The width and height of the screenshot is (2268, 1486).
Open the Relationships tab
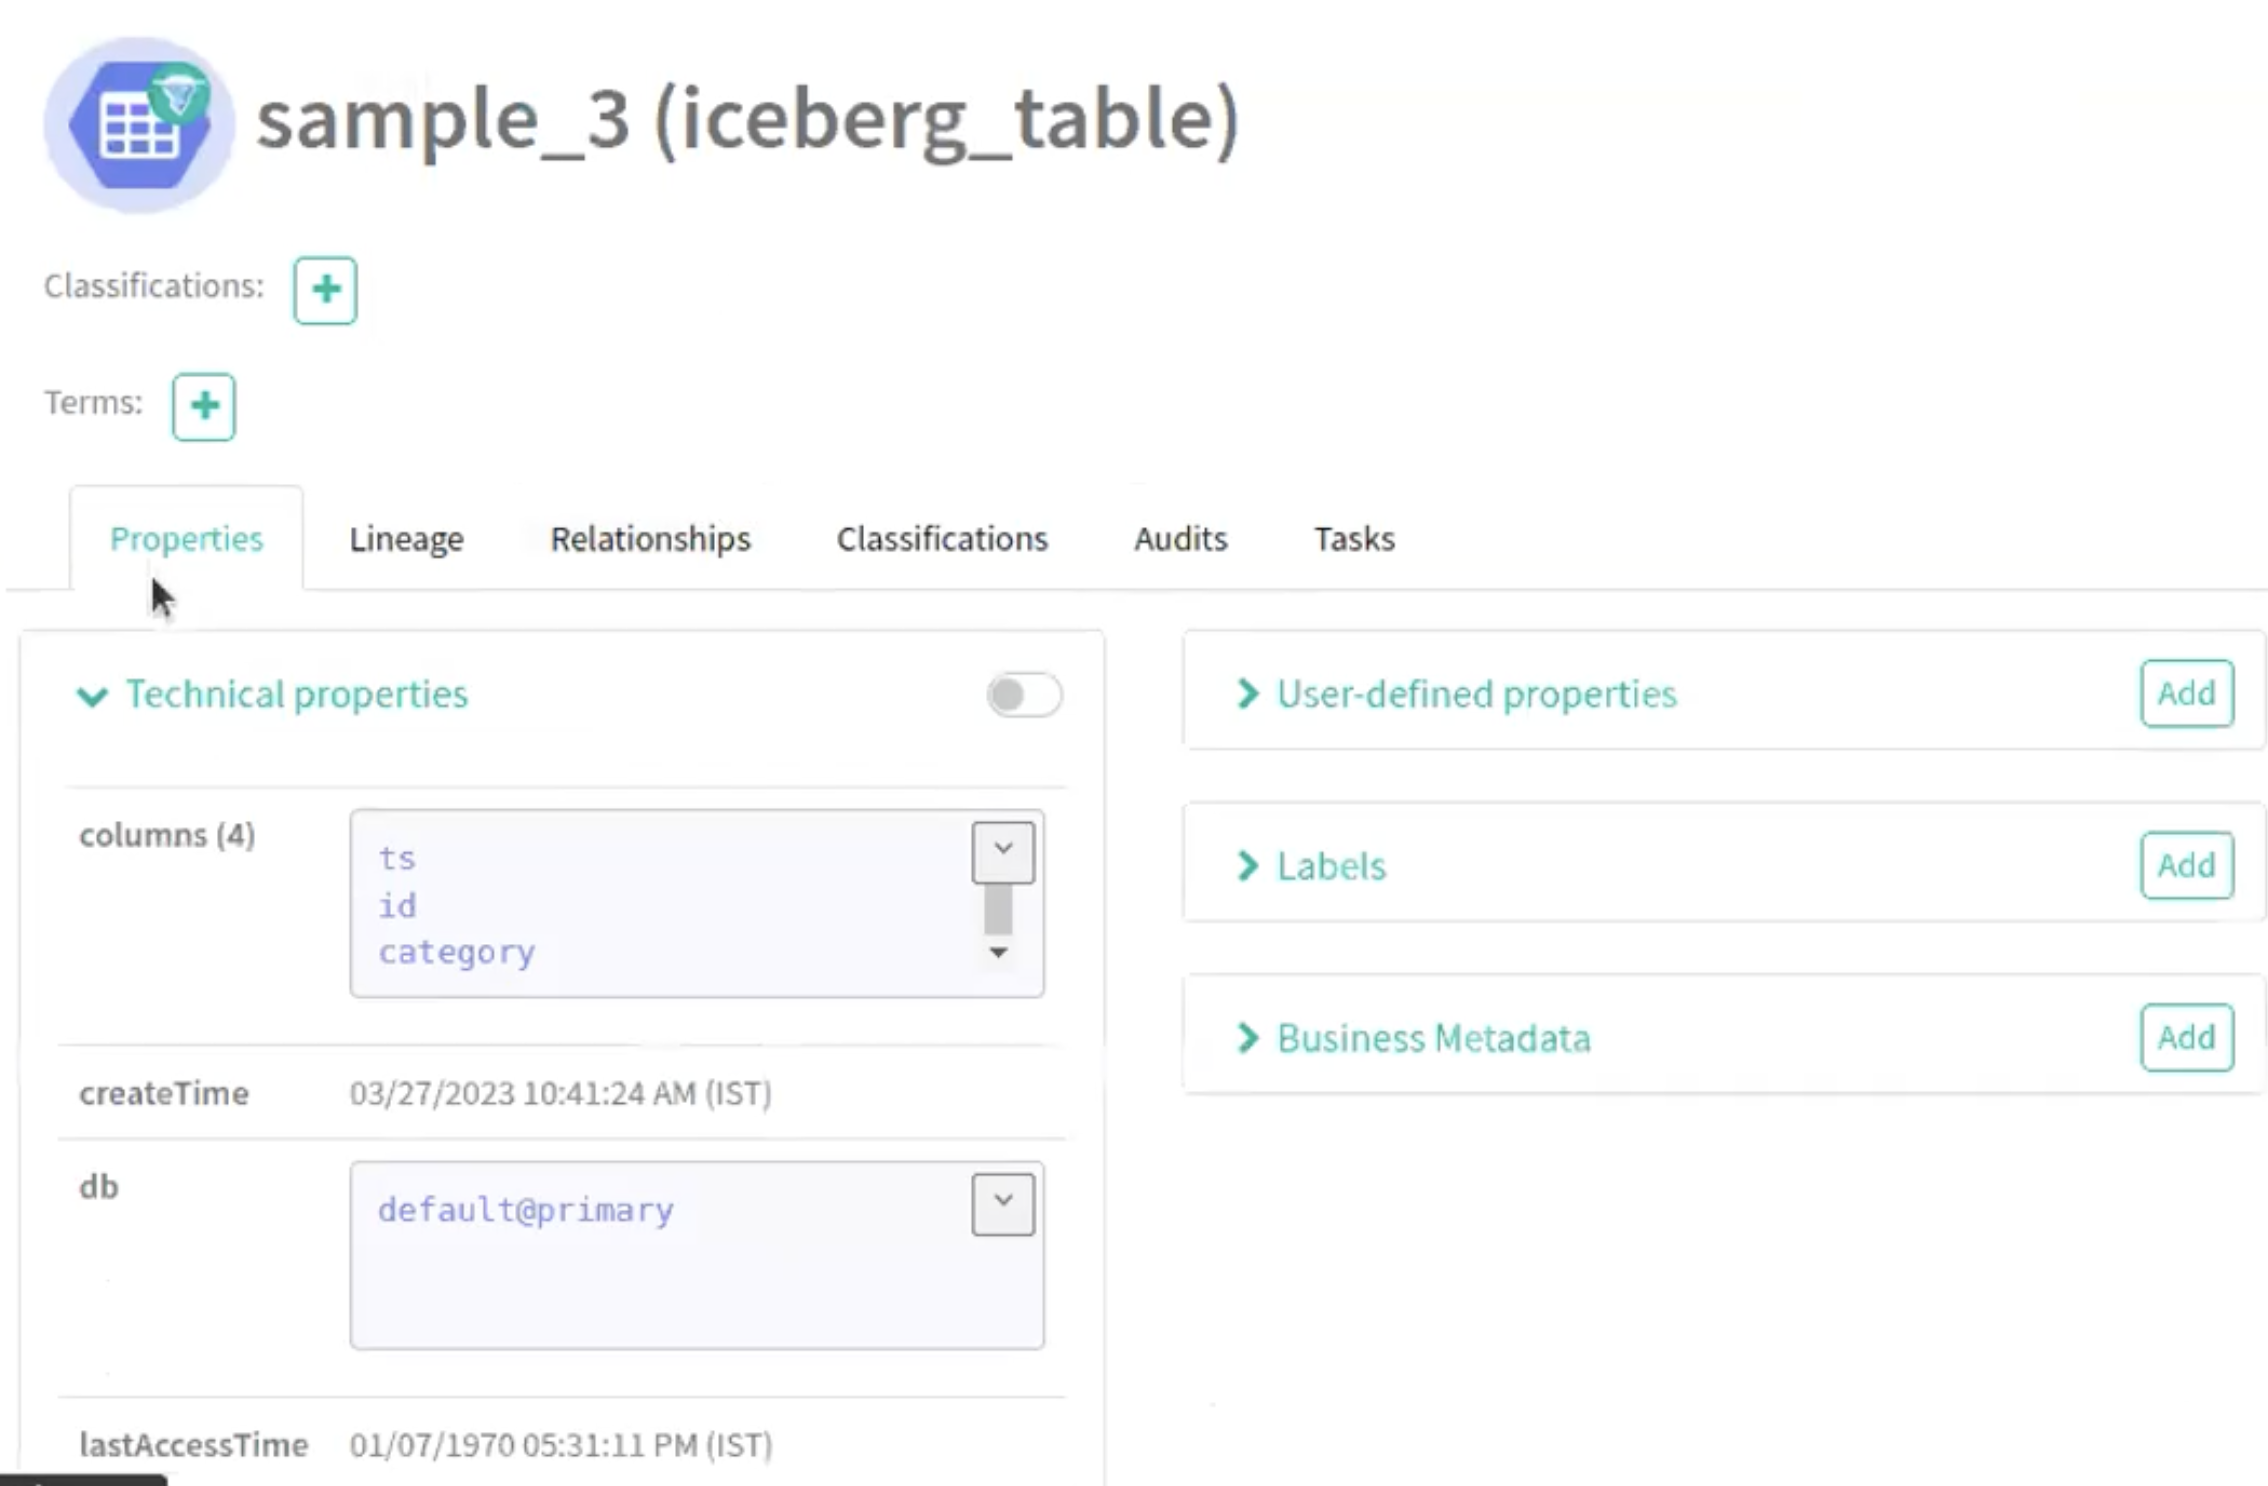coord(650,539)
